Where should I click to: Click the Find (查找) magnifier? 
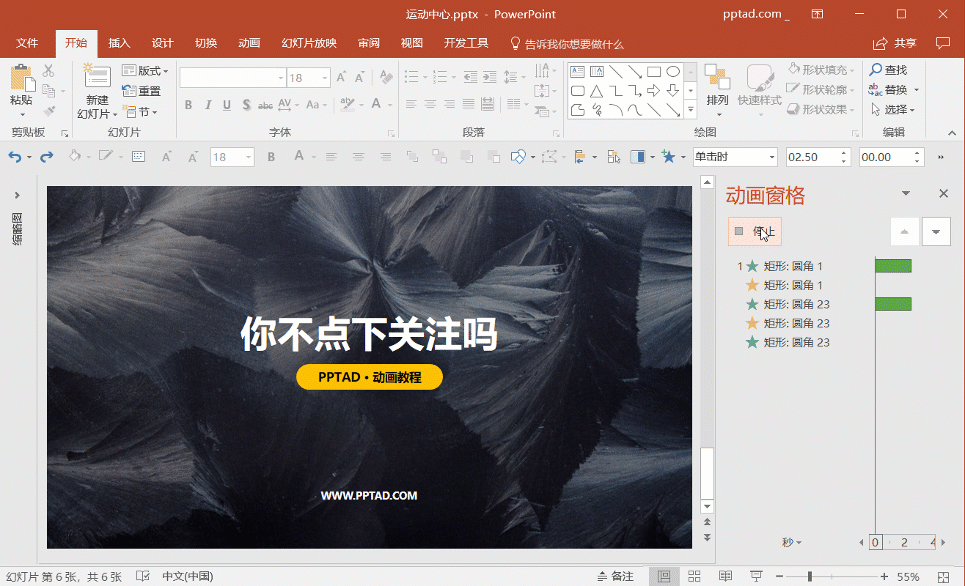click(x=888, y=70)
